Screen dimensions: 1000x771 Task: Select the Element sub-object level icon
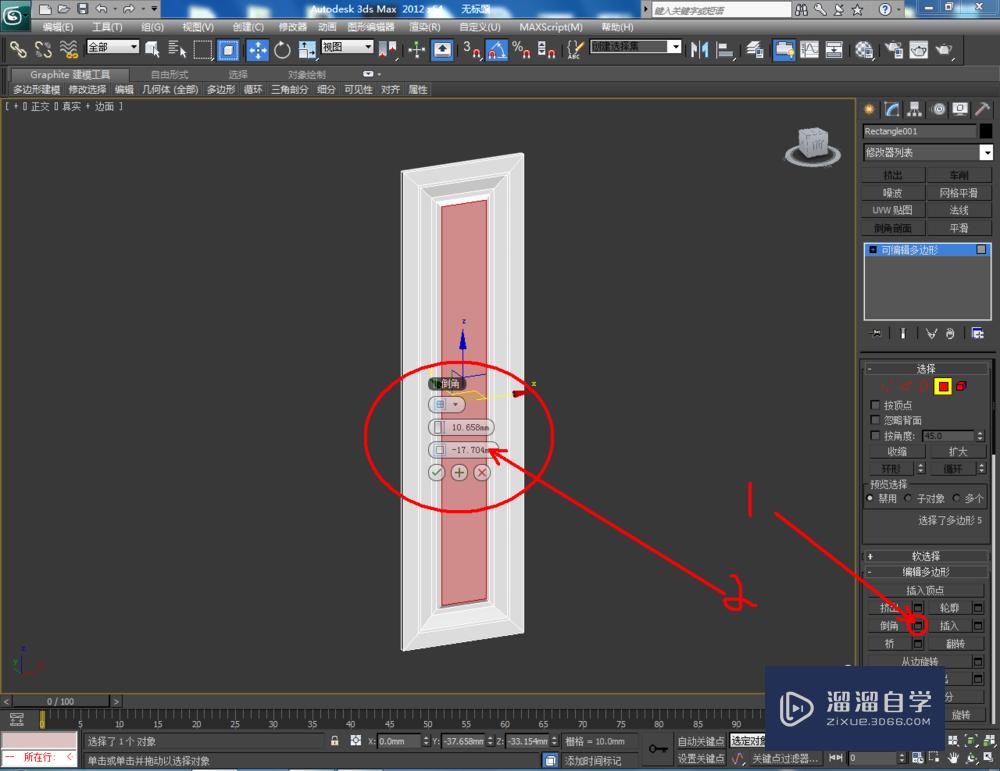click(961, 386)
